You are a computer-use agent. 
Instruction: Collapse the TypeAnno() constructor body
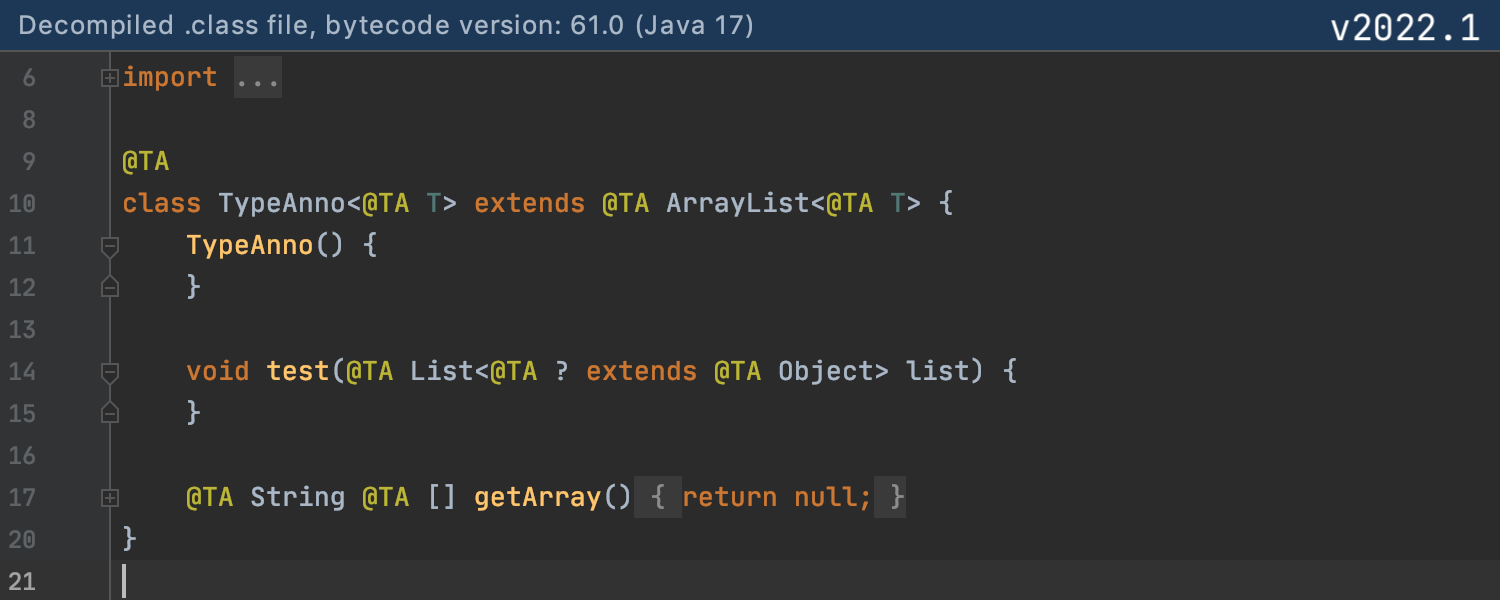[x=110, y=246]
